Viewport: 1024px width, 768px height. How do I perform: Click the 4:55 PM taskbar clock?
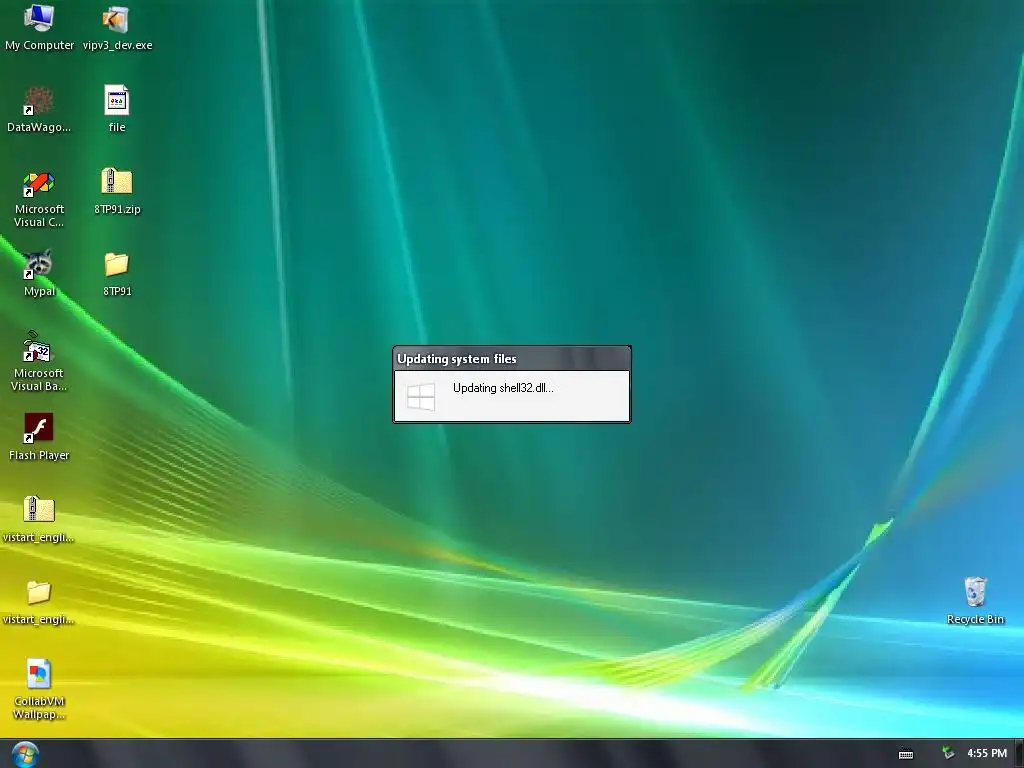point(987,753)
